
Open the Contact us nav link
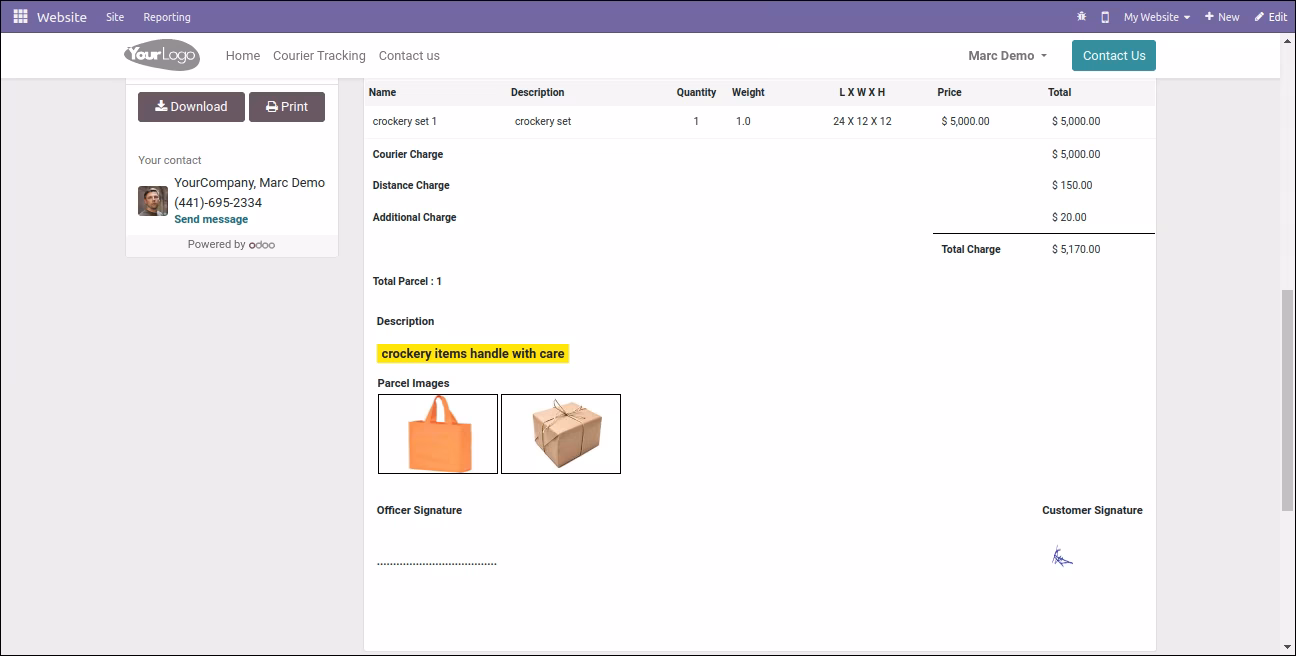pos(409,56)
